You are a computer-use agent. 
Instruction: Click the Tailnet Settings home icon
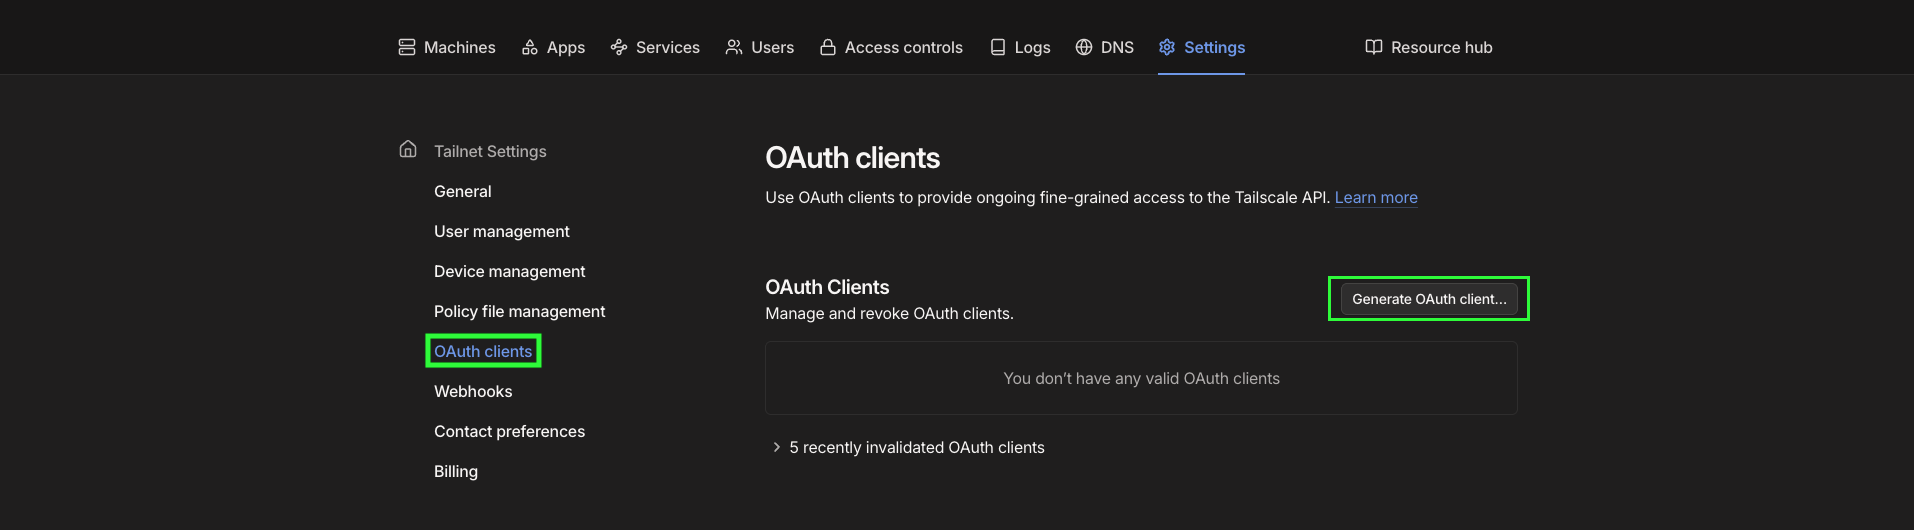(408, 149)
